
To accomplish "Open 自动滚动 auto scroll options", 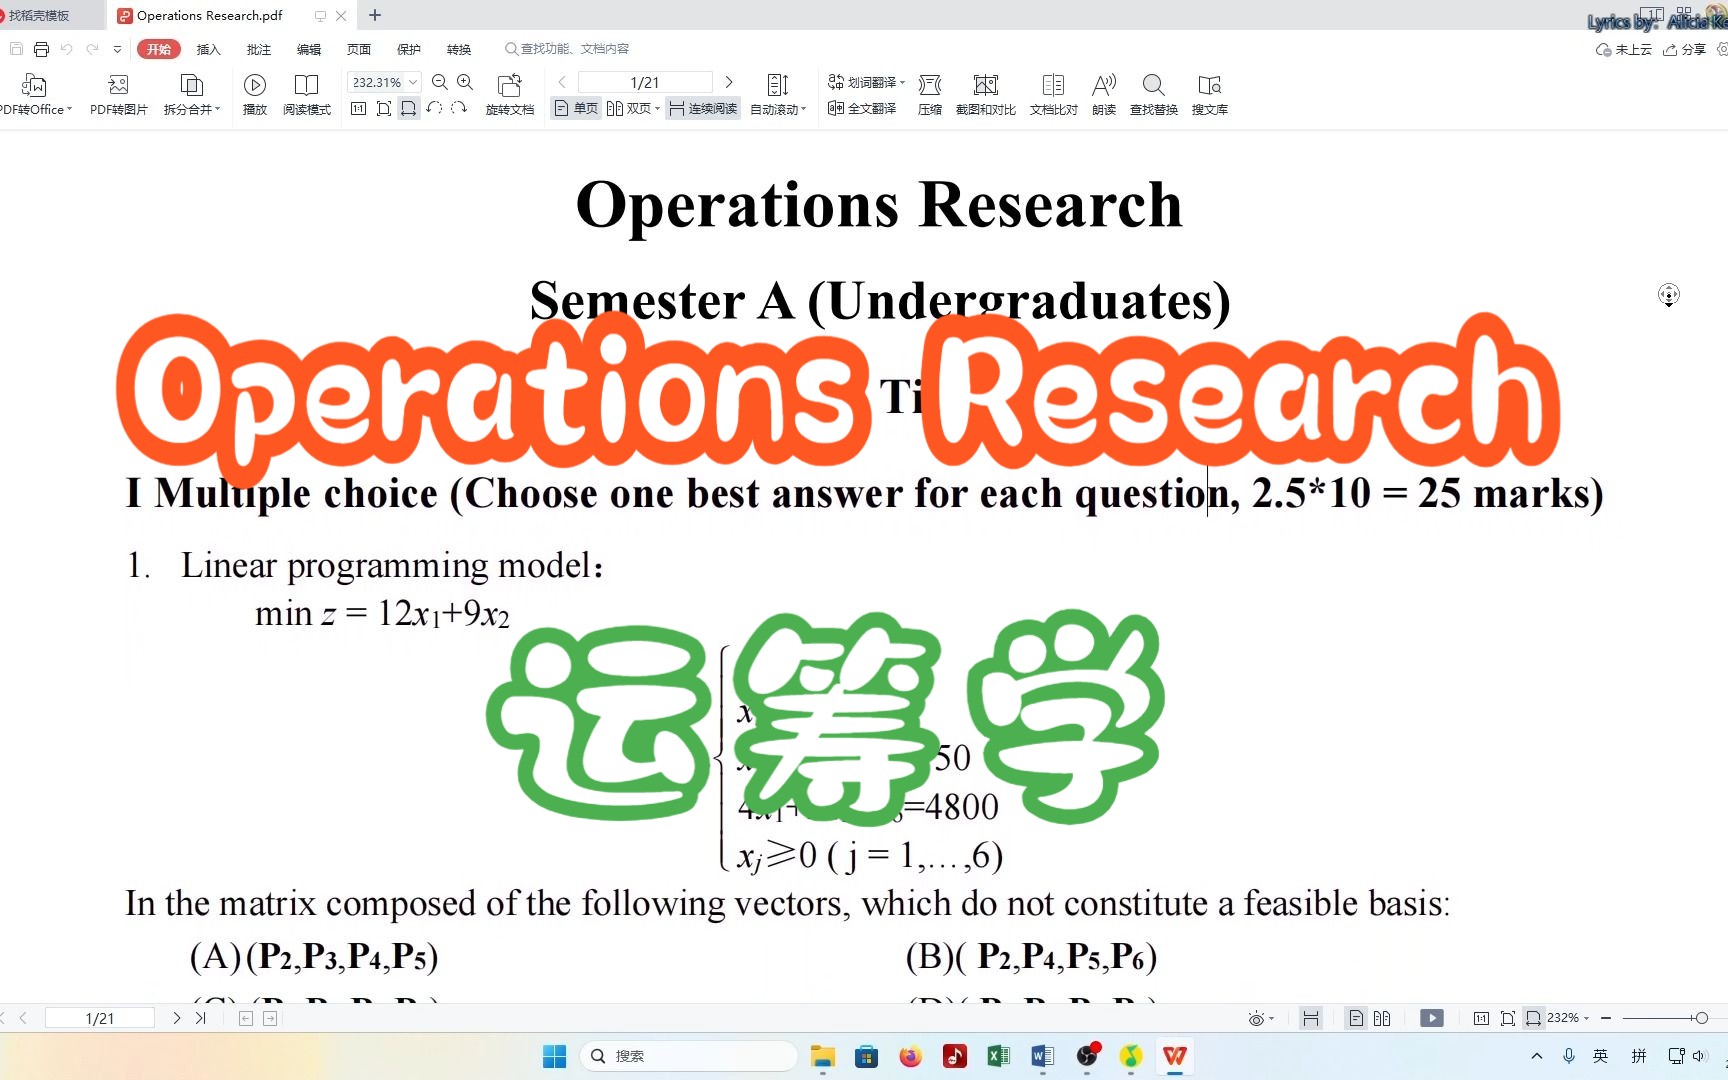I will [x=778, y=95].
